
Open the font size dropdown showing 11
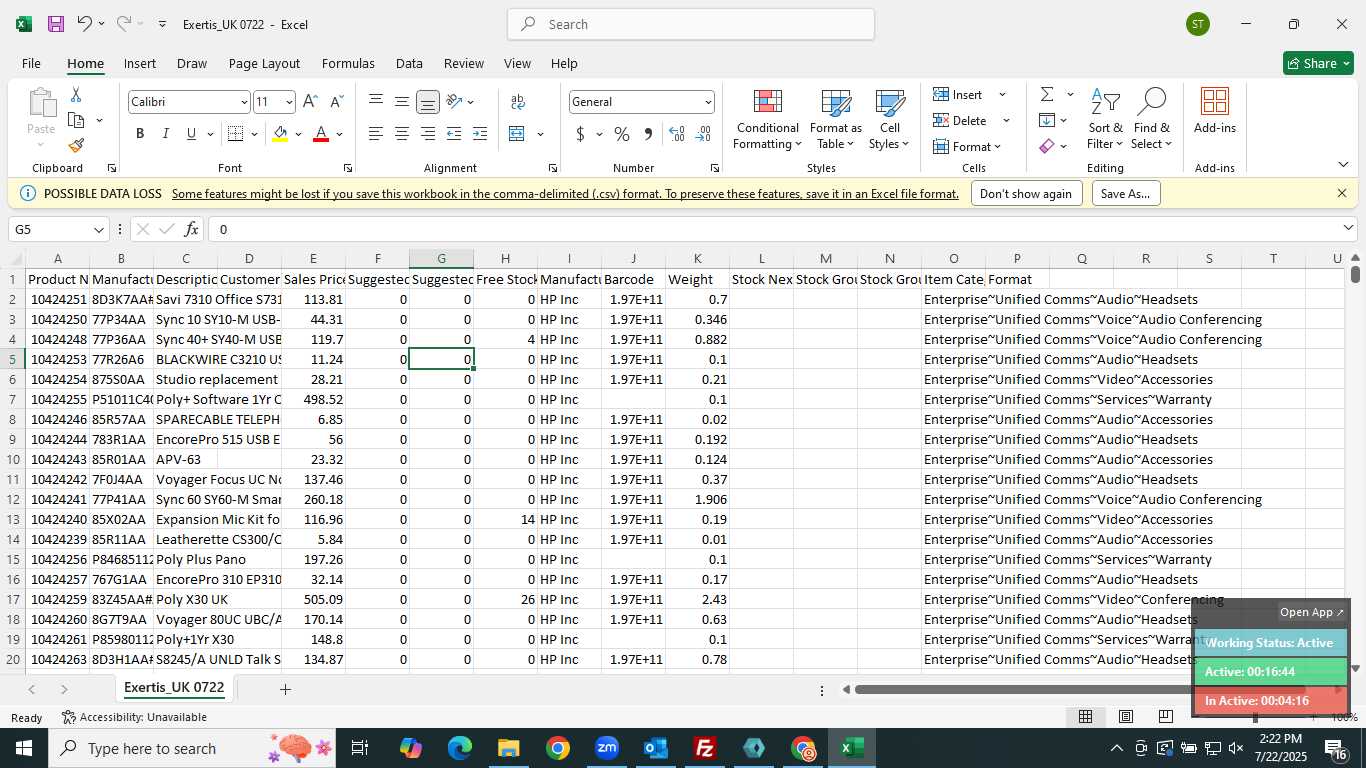point(289,102)
